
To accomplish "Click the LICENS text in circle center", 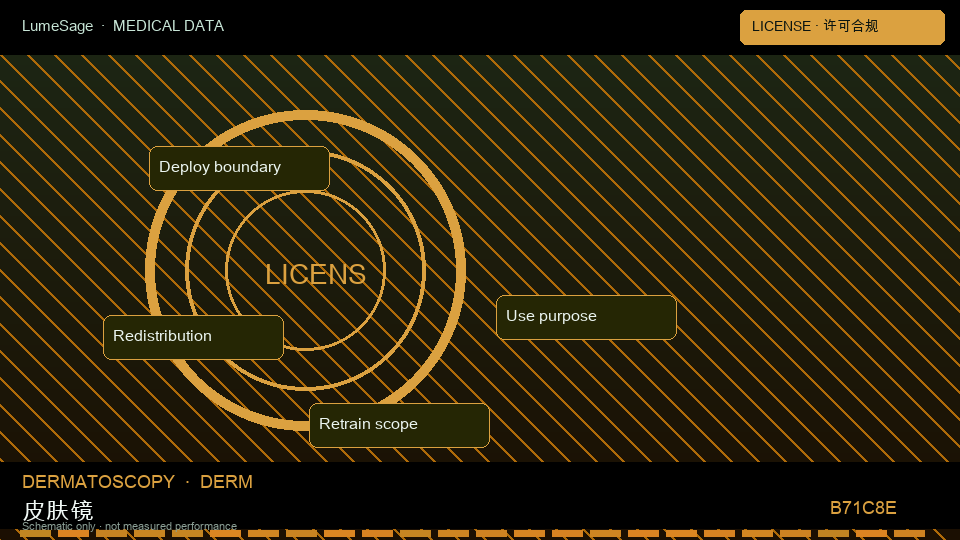I will pyautogui.click(x=315, y=274).
